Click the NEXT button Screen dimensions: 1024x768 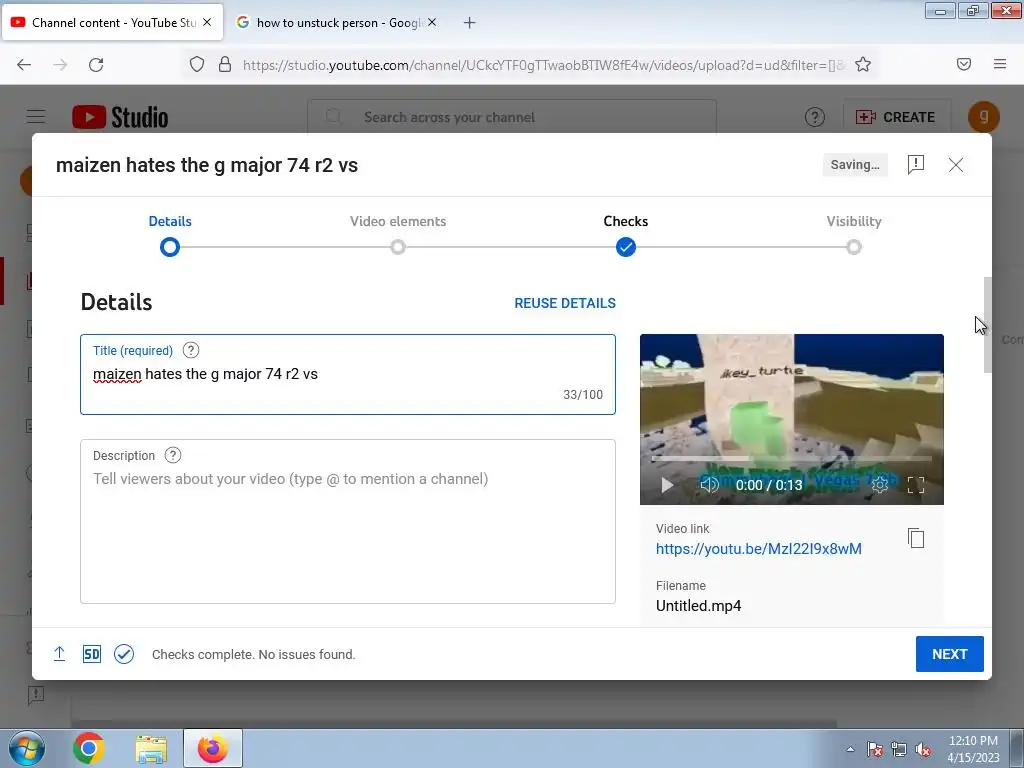tap(950, 654)
